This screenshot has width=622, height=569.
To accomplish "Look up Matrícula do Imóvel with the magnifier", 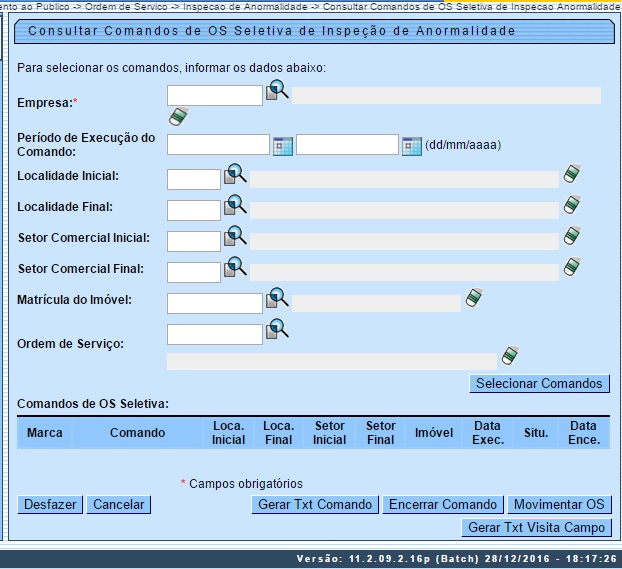I will [277, 298].
